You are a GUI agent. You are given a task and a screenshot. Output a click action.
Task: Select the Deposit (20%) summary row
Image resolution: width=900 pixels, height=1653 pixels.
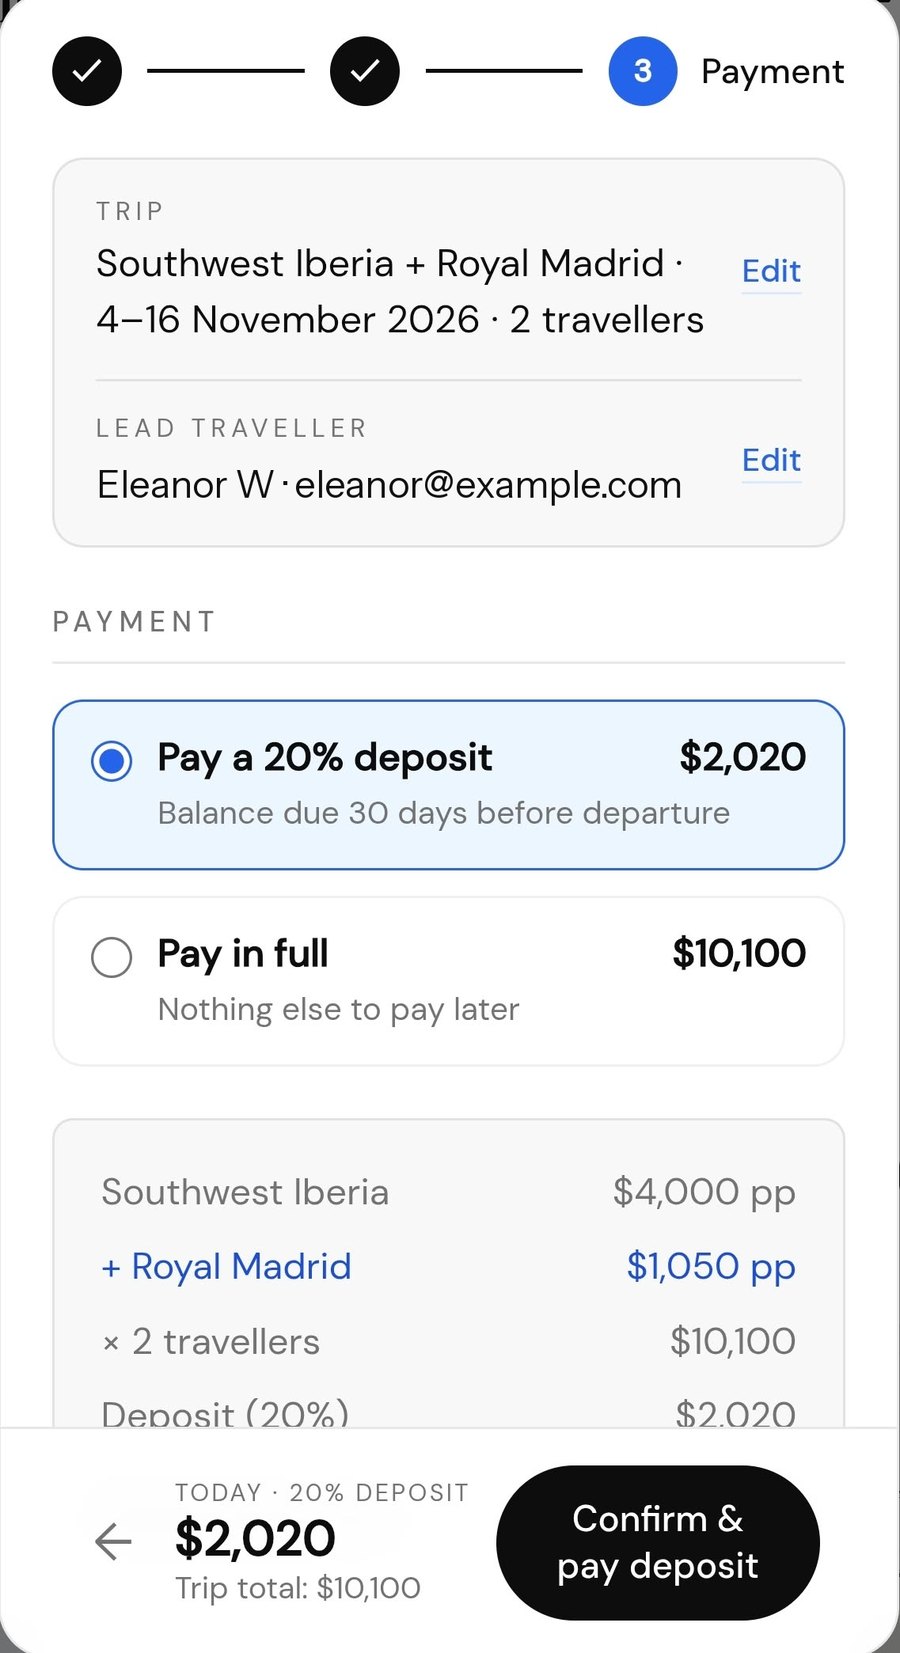point(448,1412)
